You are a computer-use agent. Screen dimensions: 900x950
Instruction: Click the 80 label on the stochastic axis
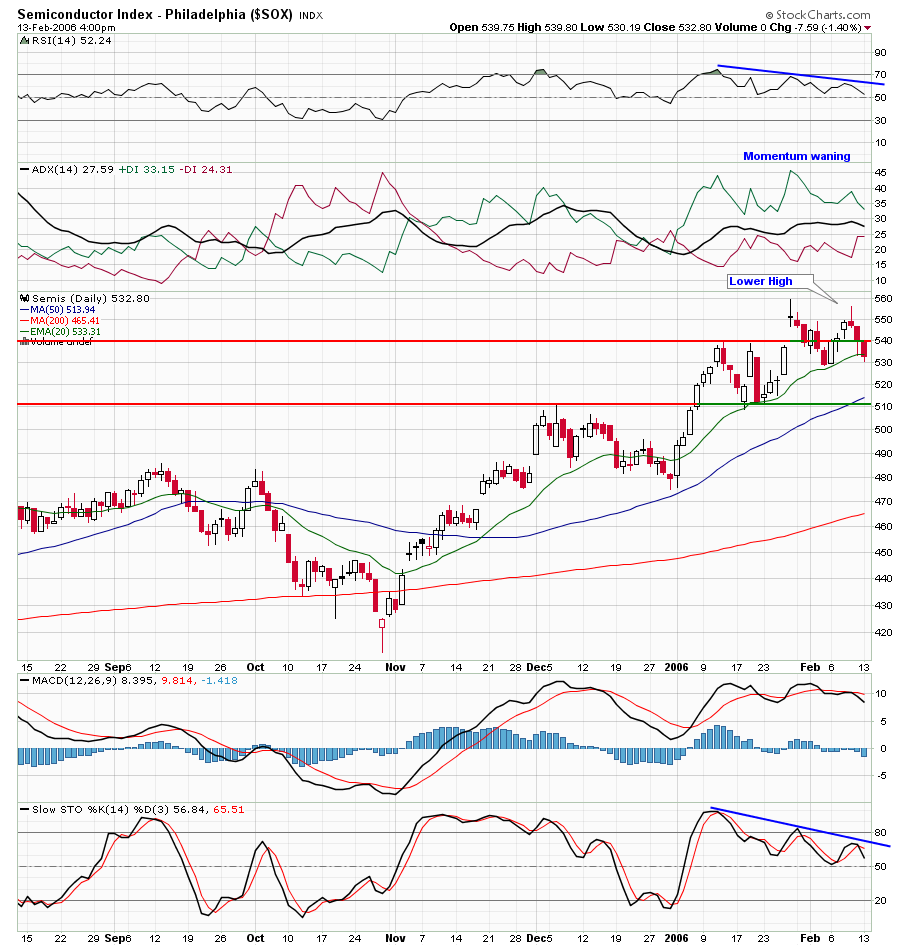click(881, 832)
